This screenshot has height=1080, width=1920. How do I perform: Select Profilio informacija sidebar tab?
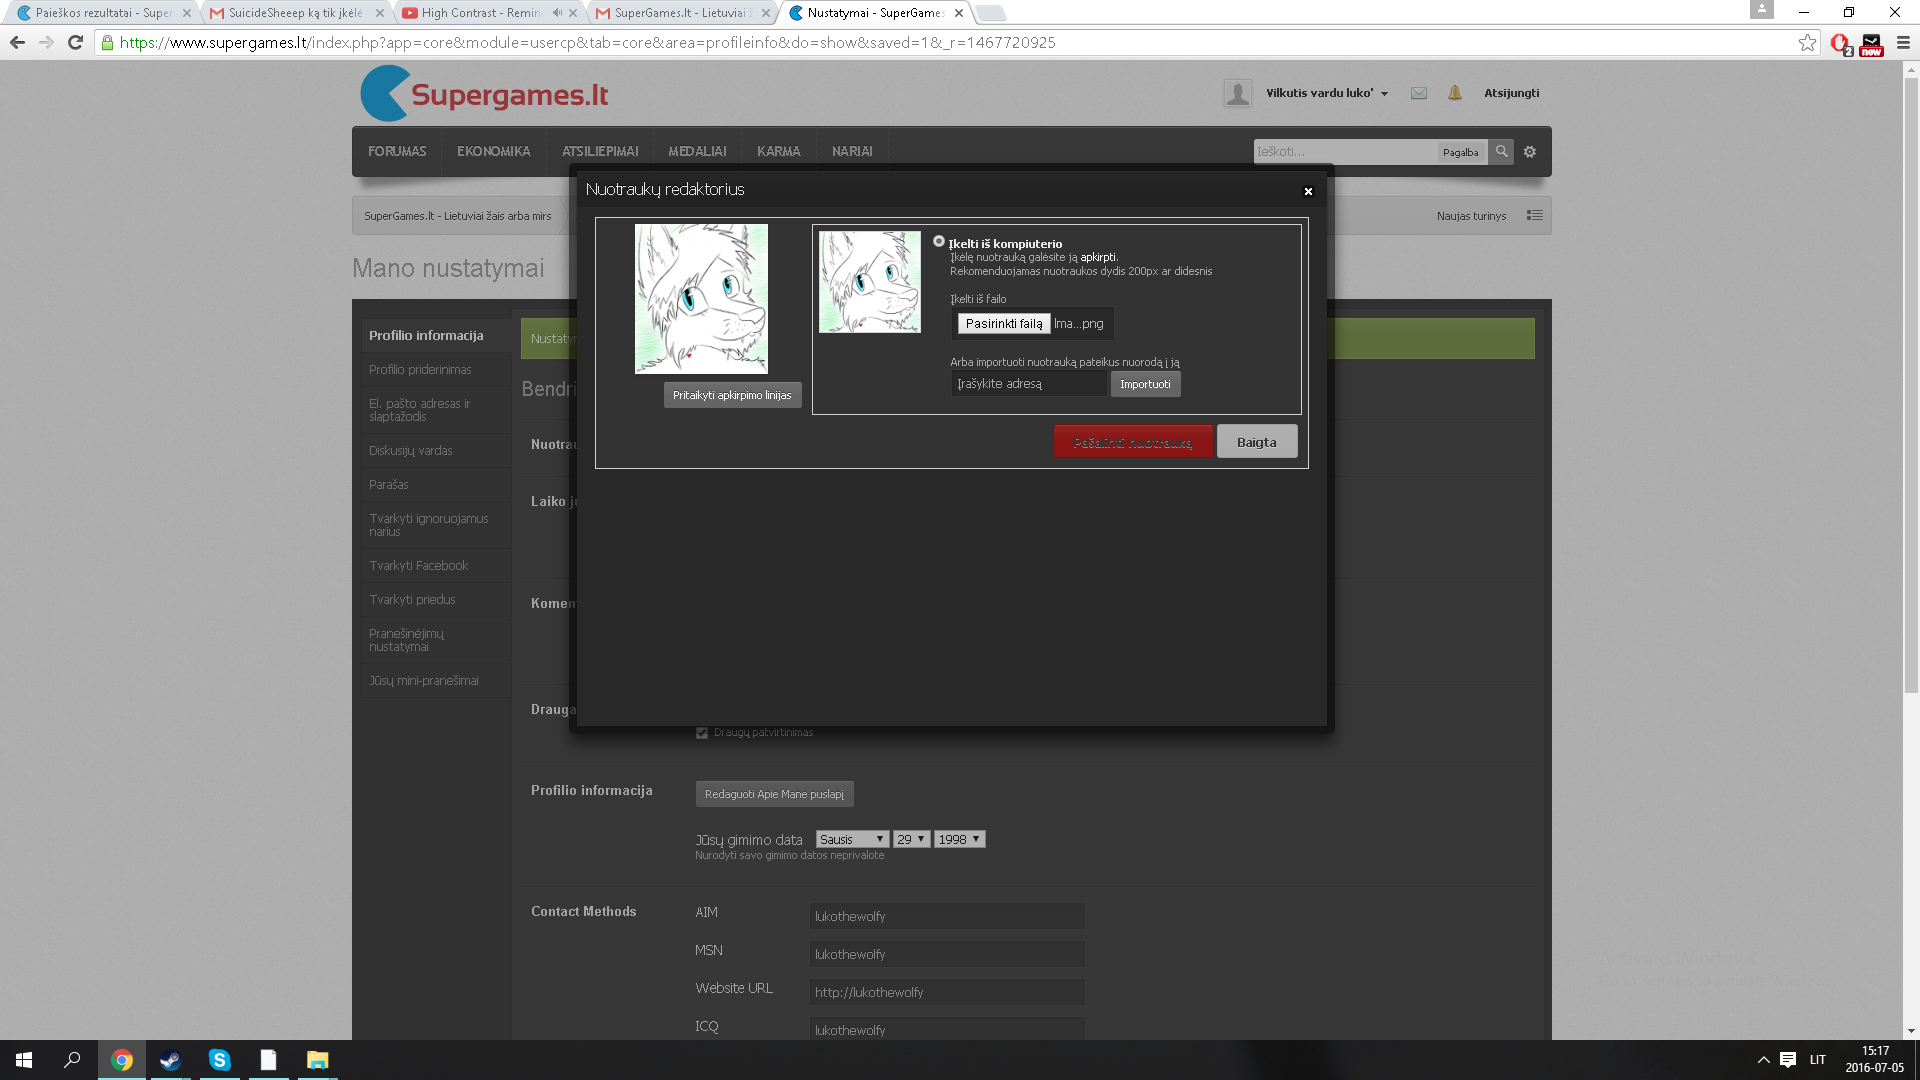click(x=436, y=335)
